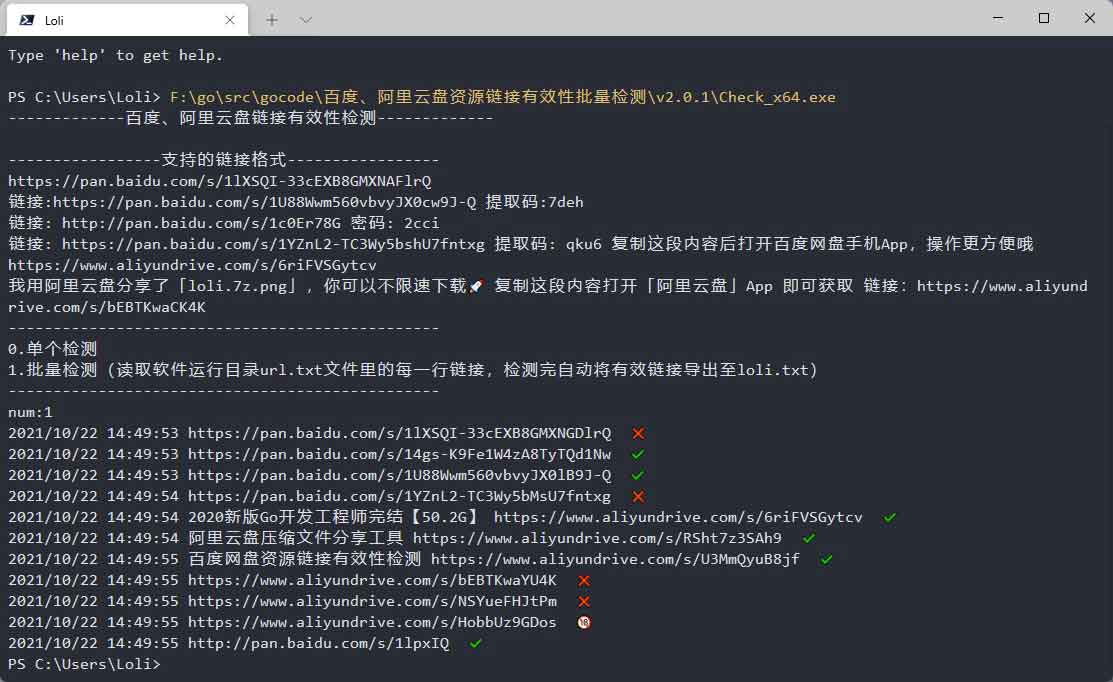Open result link pan.baidu.com/s/14gs-K9Fe1W4zA8TyTQd1Nw
Viewport: 1113px width, 682px height.
(399, 454)
